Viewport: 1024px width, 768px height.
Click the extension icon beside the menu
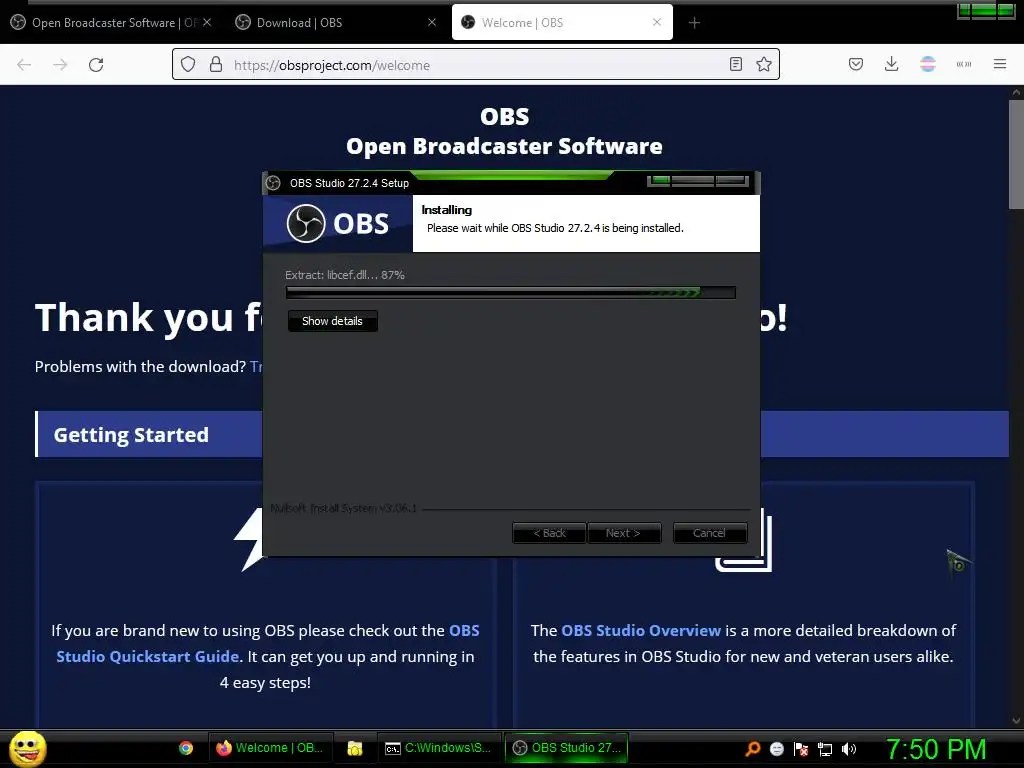964,64
